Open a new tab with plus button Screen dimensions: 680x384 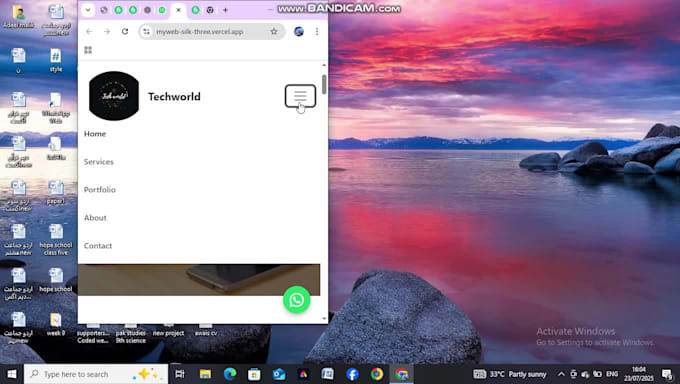225,10
